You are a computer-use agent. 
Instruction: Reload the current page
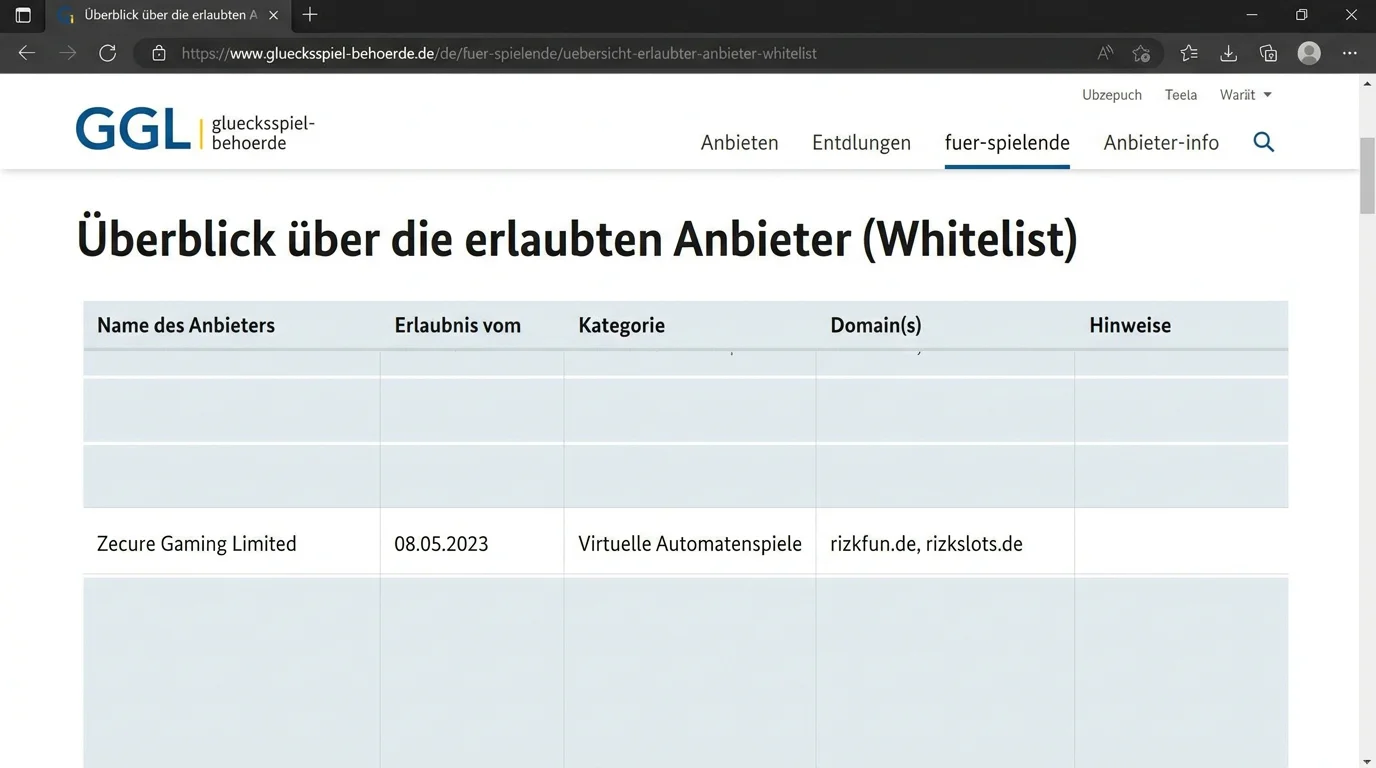pos(107,53)
